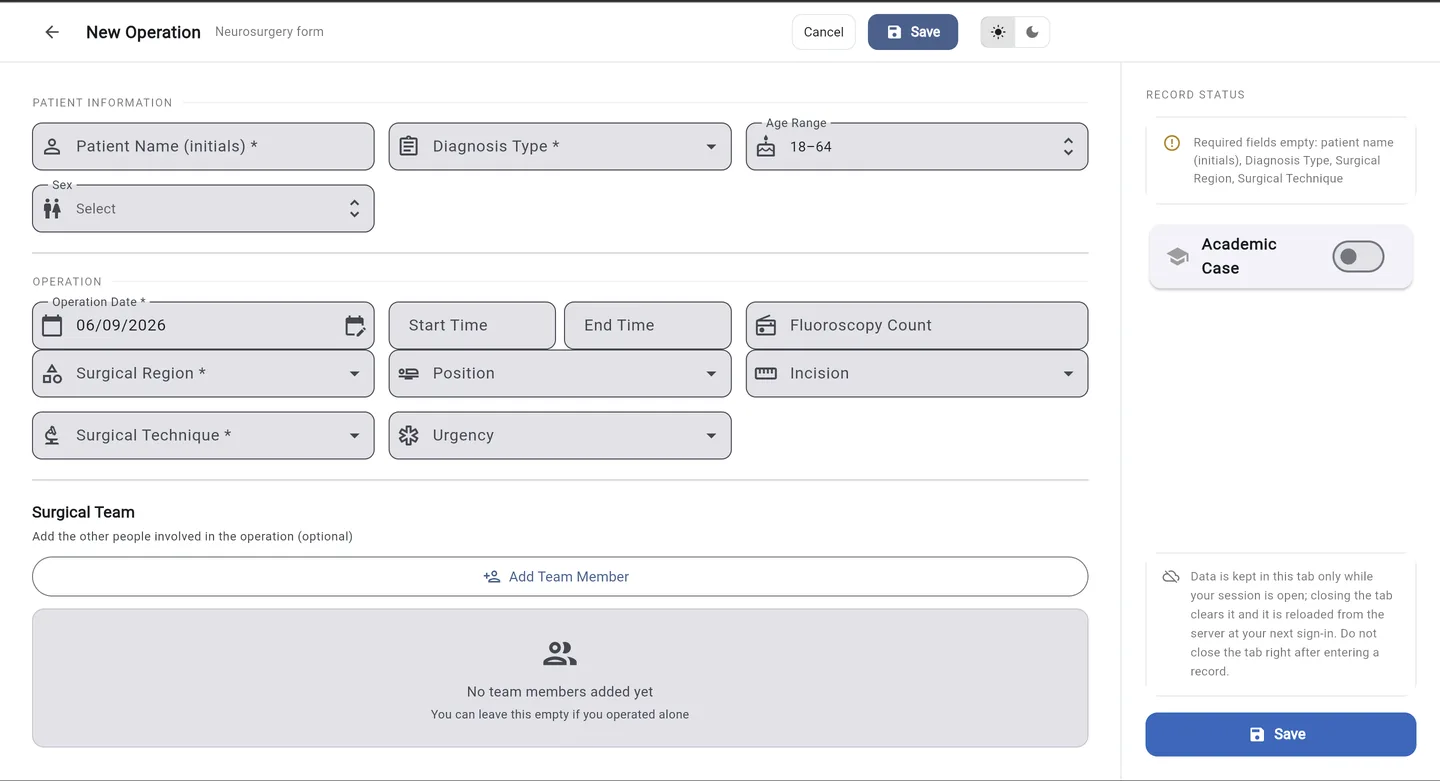Expand the Surgical Technique dropdown arrow
Screen dimensions: 1440x781
[354, 436]
